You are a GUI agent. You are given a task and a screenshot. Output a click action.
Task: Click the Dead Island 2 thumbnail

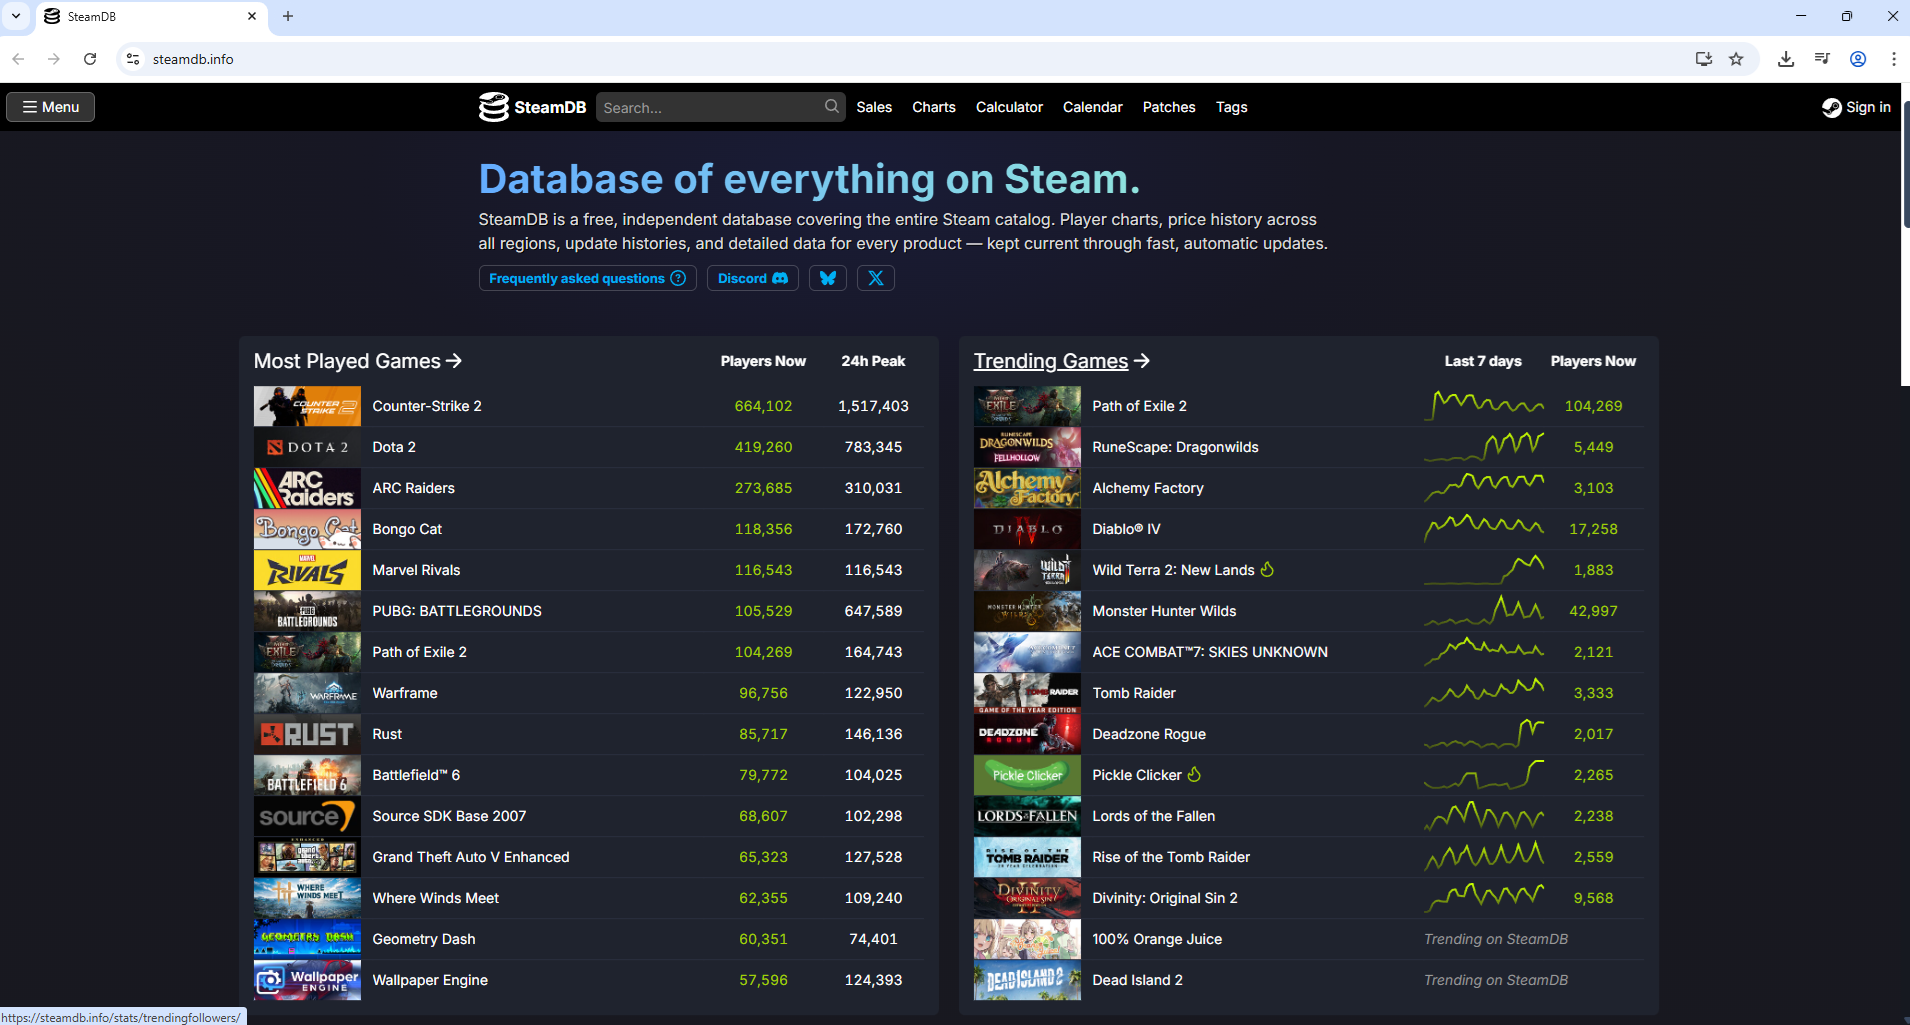click(1027, 980)
